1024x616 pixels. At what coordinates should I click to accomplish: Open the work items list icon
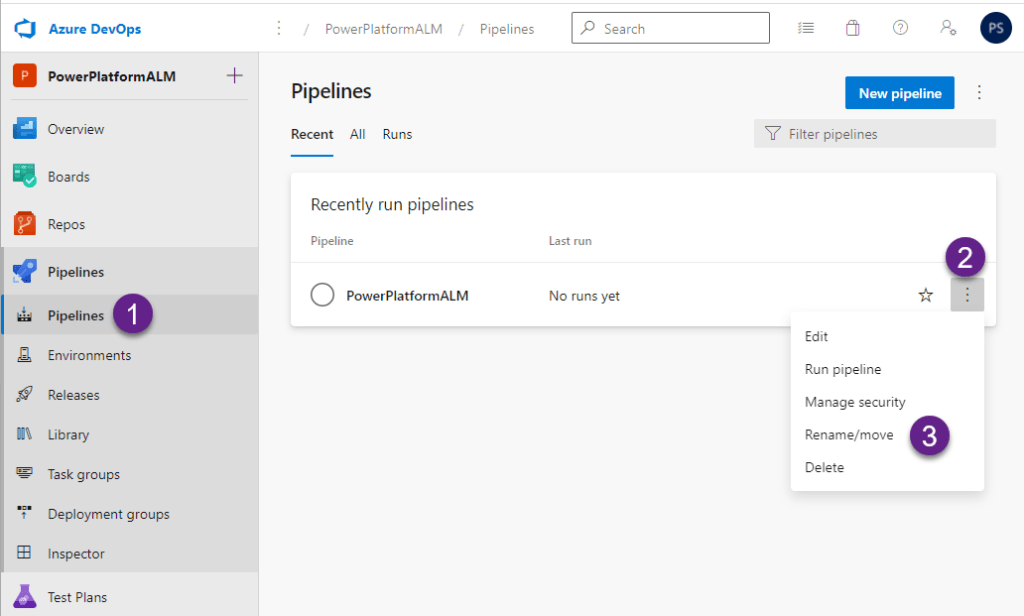tap(805, 29)
